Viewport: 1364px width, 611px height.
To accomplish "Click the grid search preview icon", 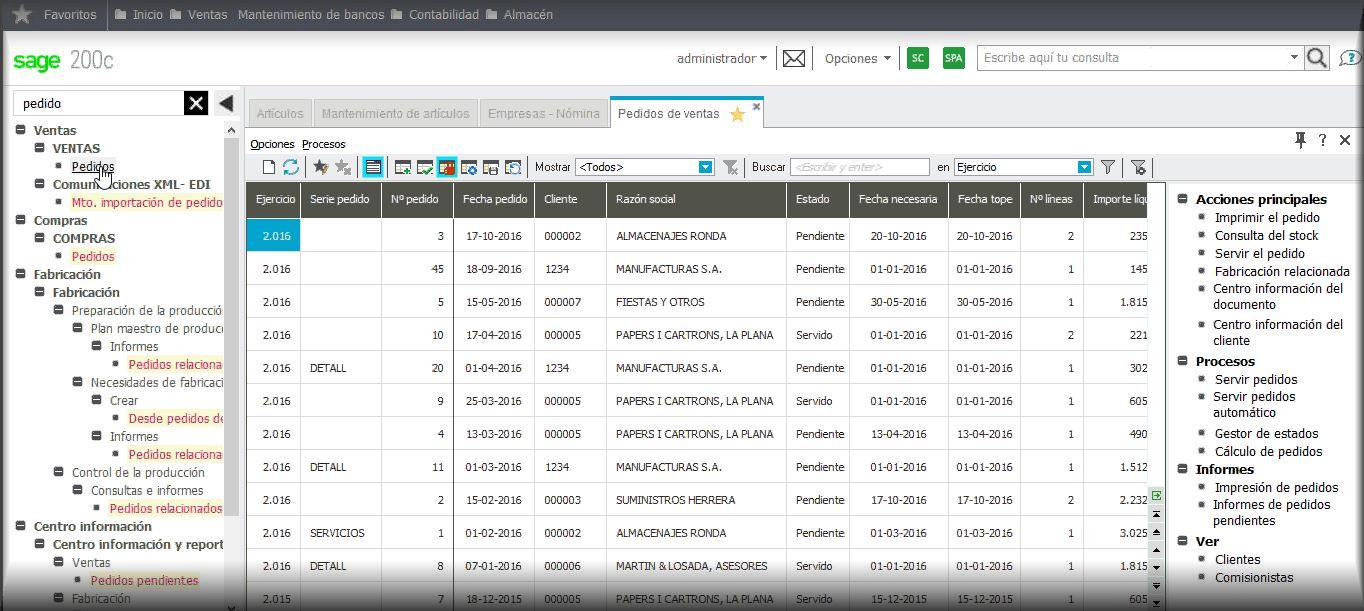I will [x=512, y=167].
